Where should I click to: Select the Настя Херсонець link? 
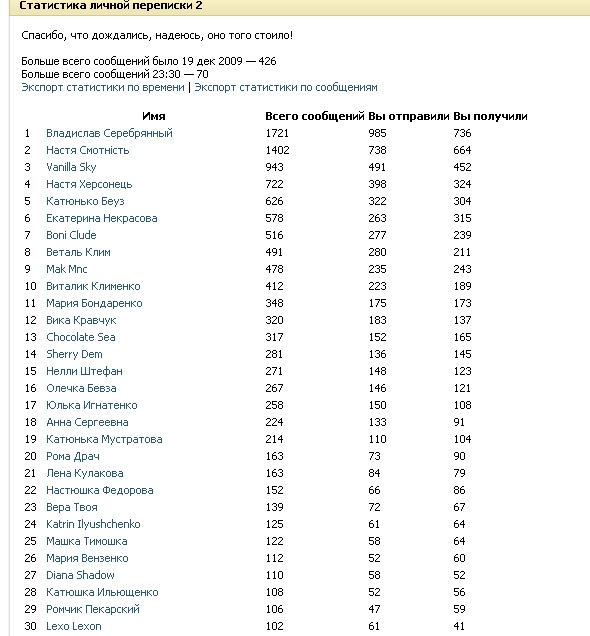[89, 184]
